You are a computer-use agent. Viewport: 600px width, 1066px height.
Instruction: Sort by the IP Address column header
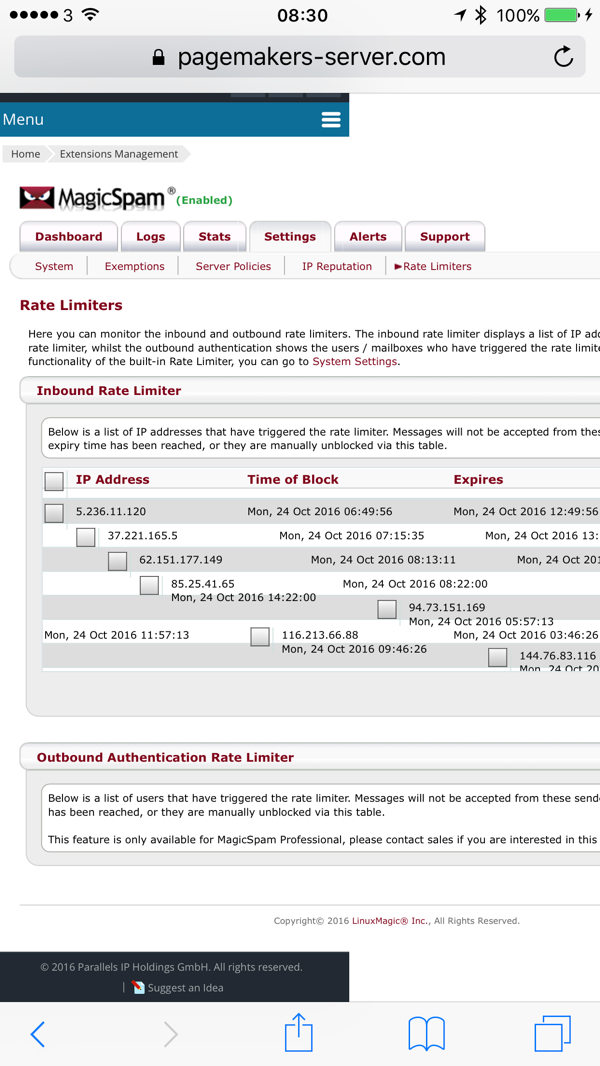(x=112, y=480)
